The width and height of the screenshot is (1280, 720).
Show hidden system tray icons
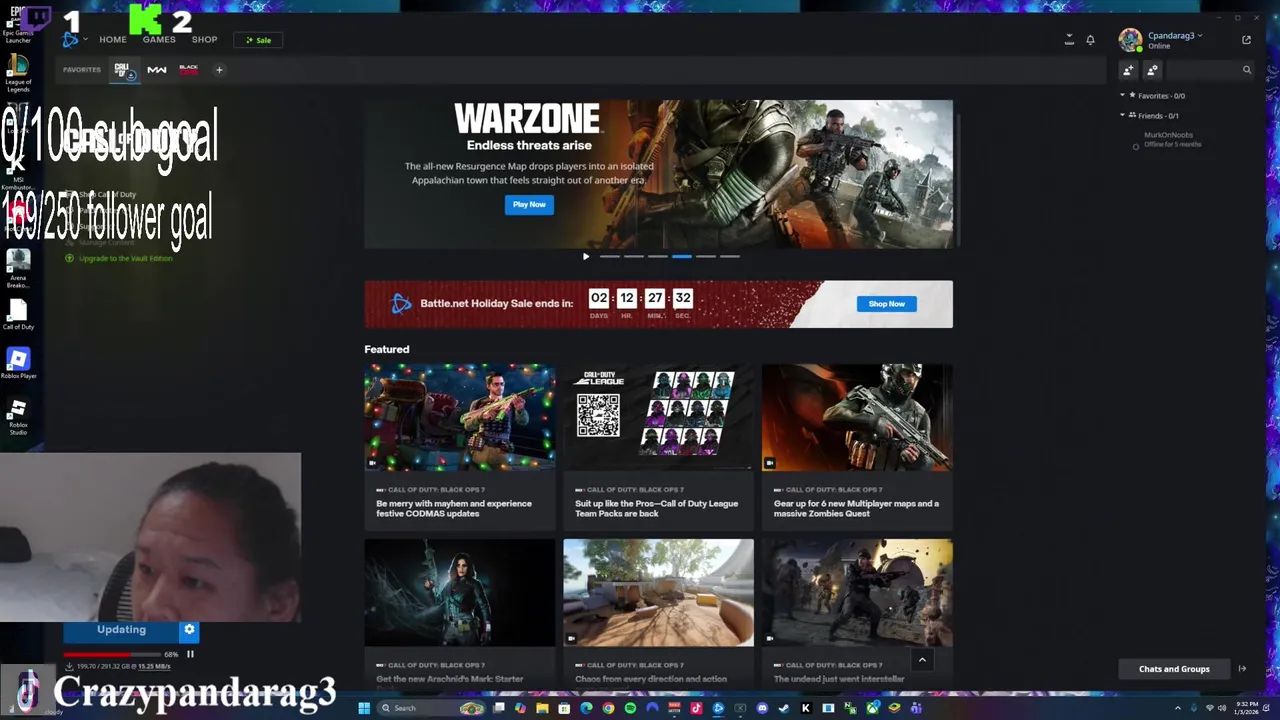[x=1177, y=708]
